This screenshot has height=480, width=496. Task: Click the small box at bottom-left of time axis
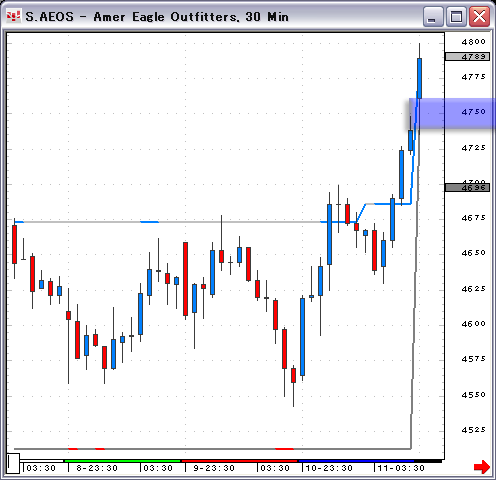[13, 463]
